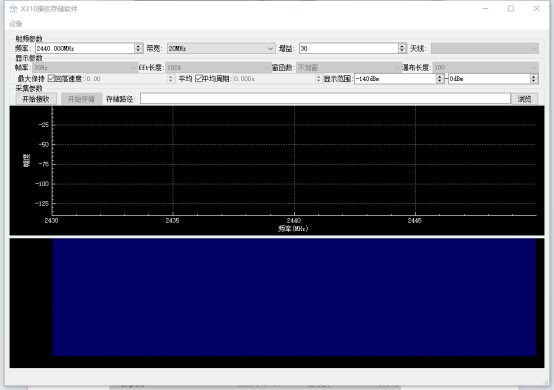The image size is (554, 390).
Task: Open the antenna (天线) dropdown
Action: pos(485,48)
